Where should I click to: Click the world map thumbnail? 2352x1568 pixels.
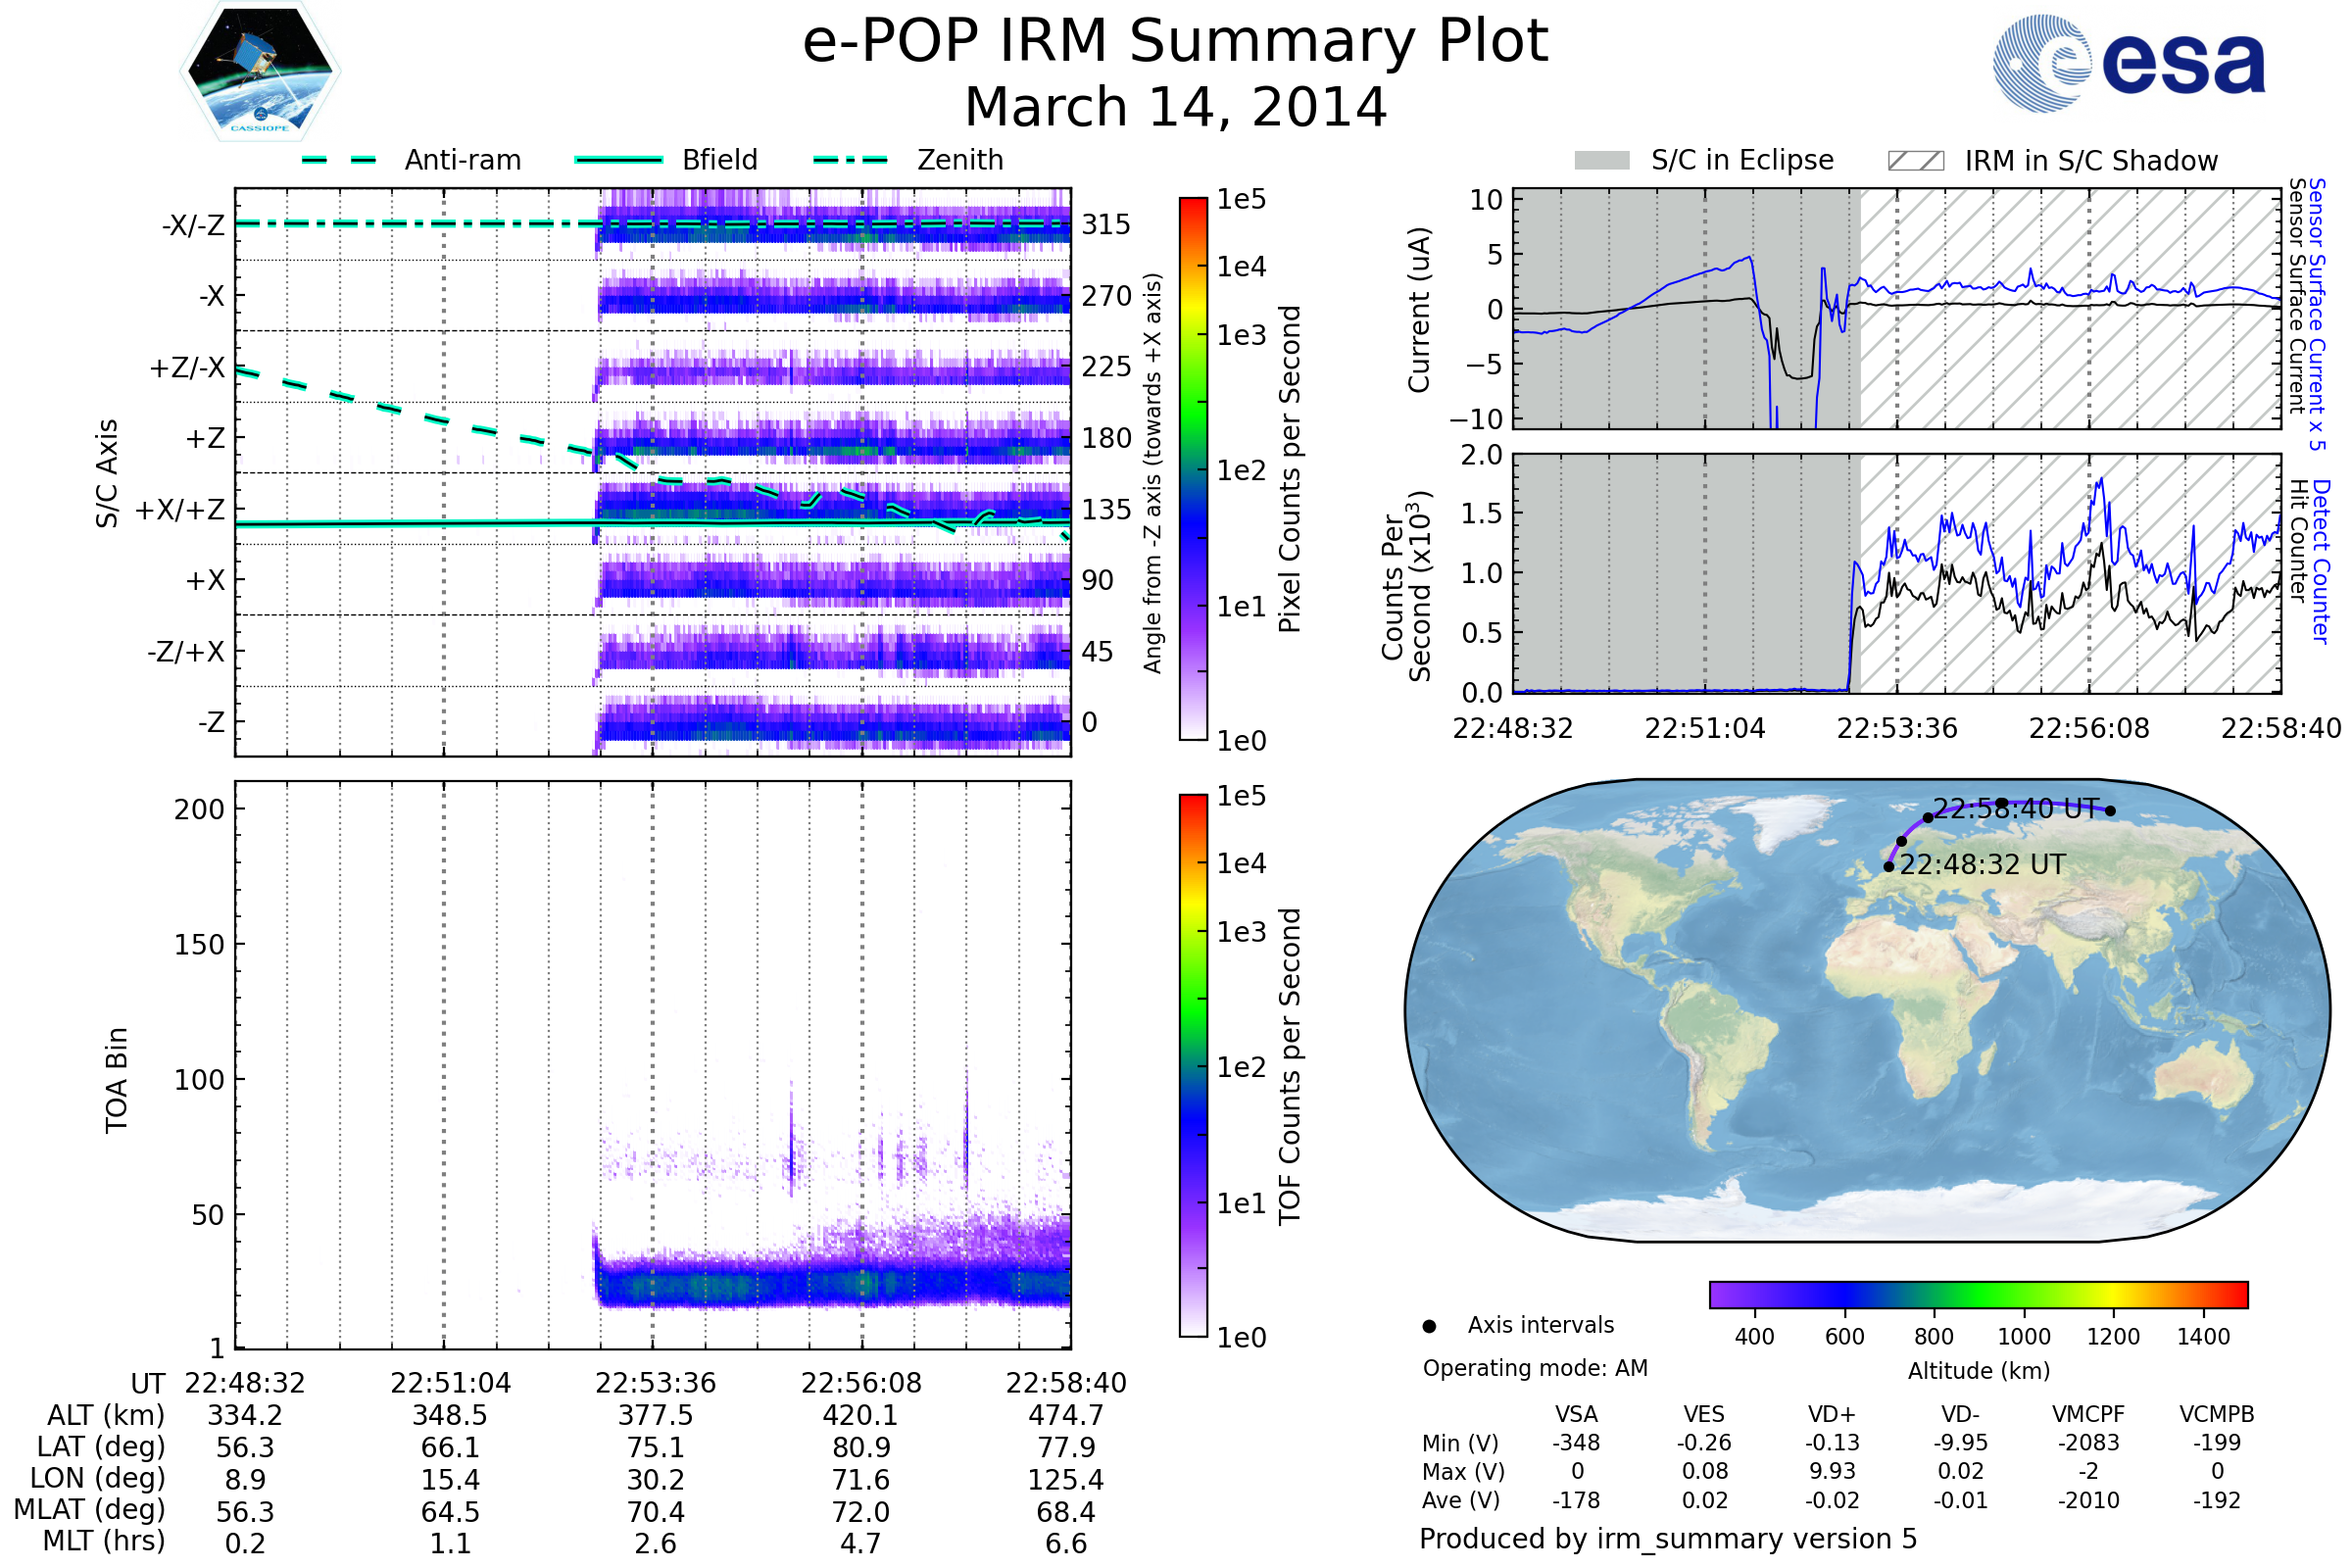[x=1866, y=1010]
